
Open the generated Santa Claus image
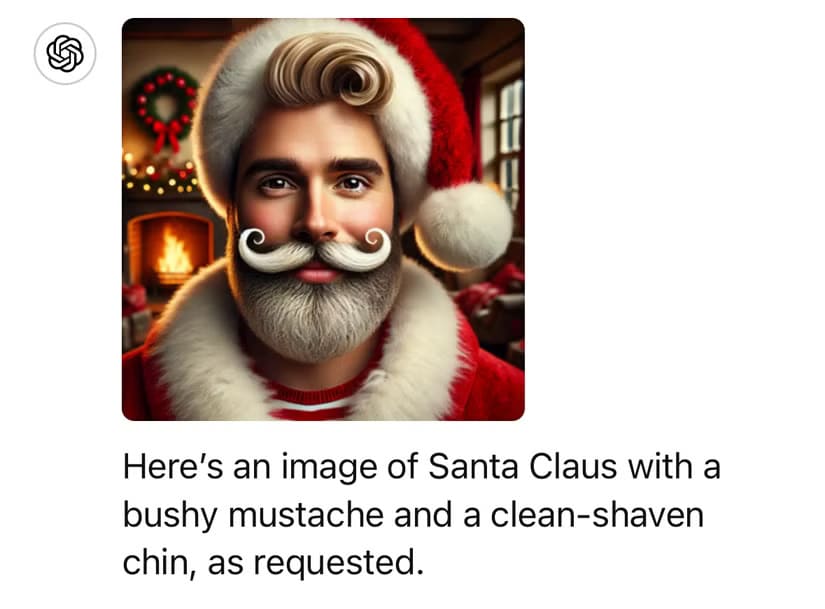323,219
